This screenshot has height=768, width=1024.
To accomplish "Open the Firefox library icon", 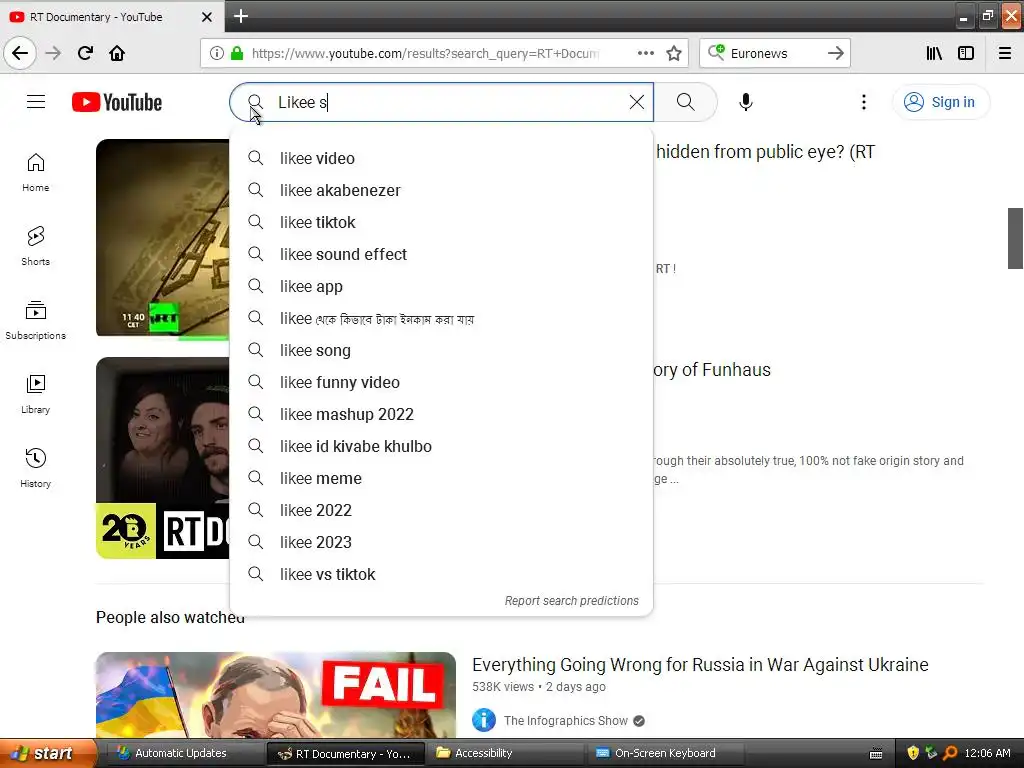I will pos(934,53).
